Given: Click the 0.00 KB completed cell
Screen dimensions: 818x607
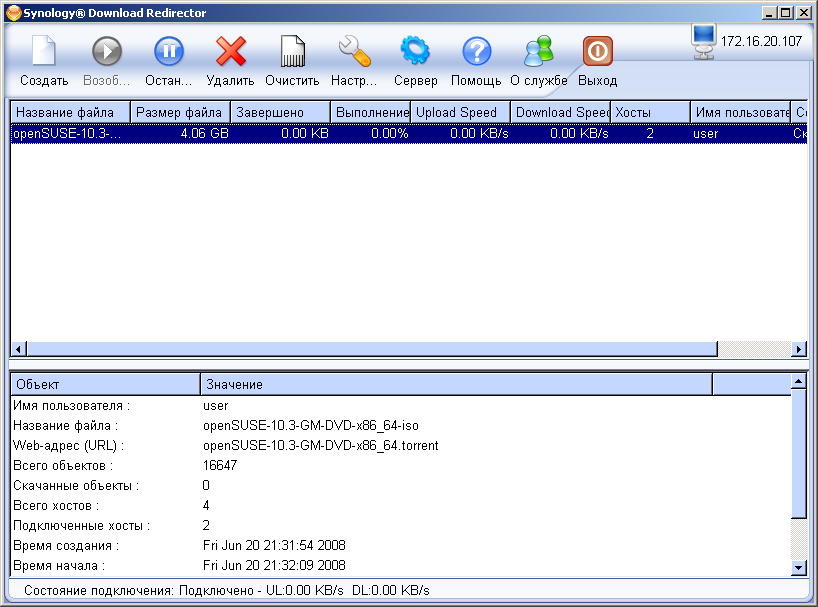Looking at the screenshot, I should [x=305, y=133].
